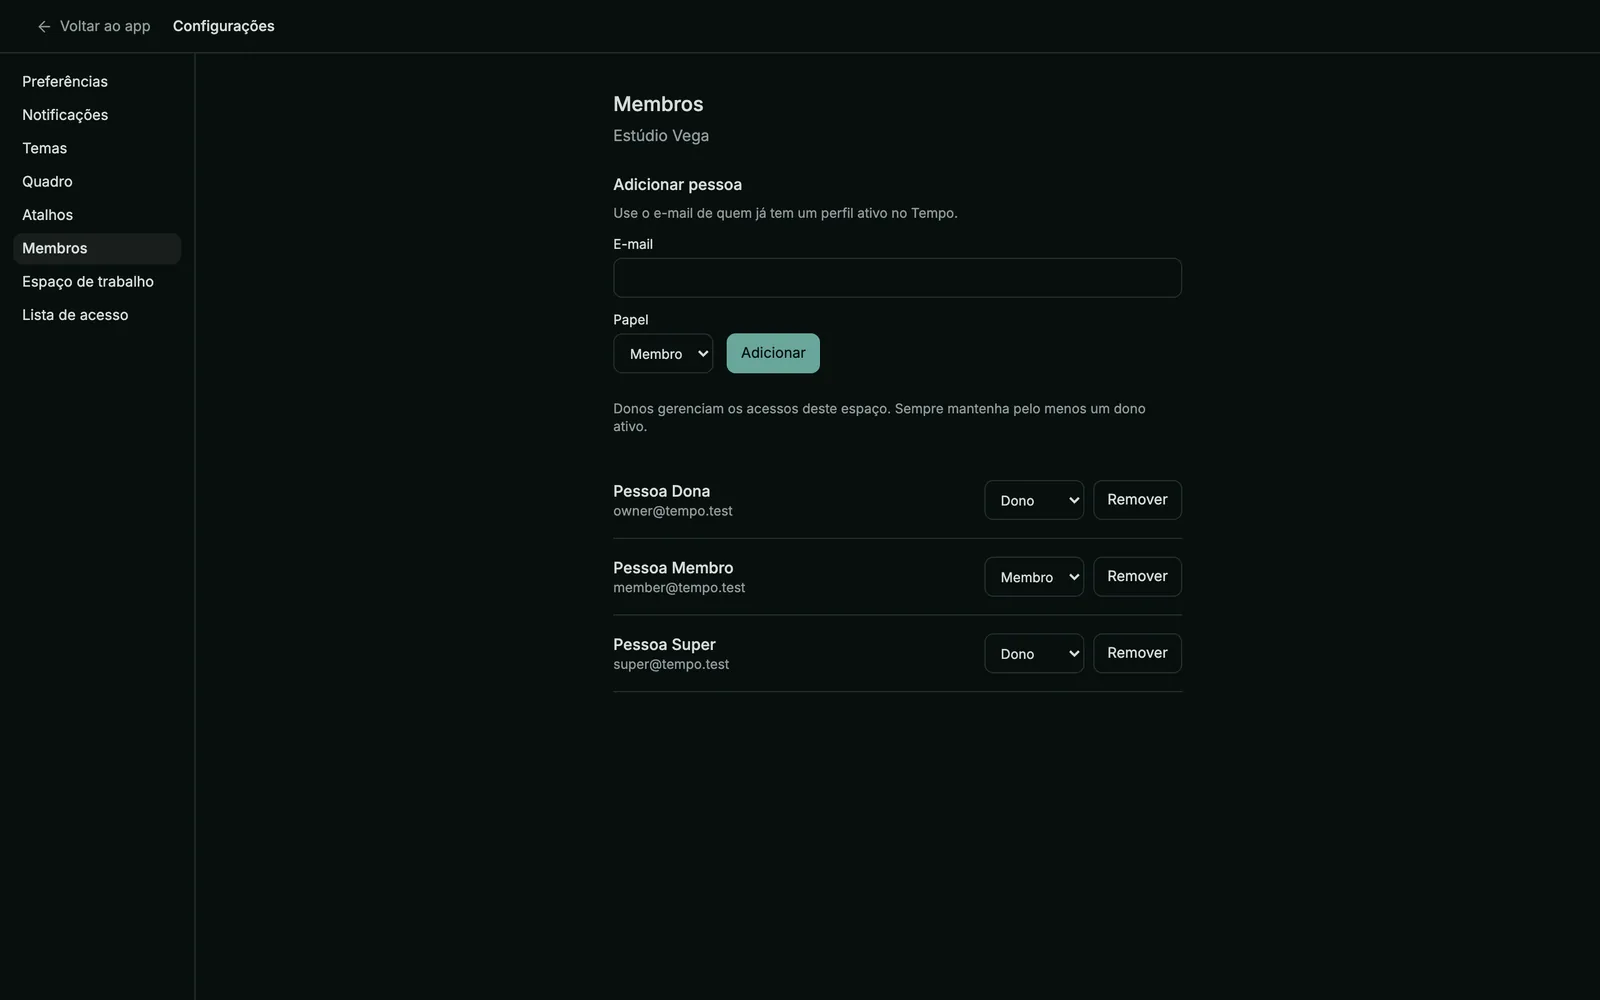
Task: Open Espaço de trabalho settings
Action: [x=97, y=282]
